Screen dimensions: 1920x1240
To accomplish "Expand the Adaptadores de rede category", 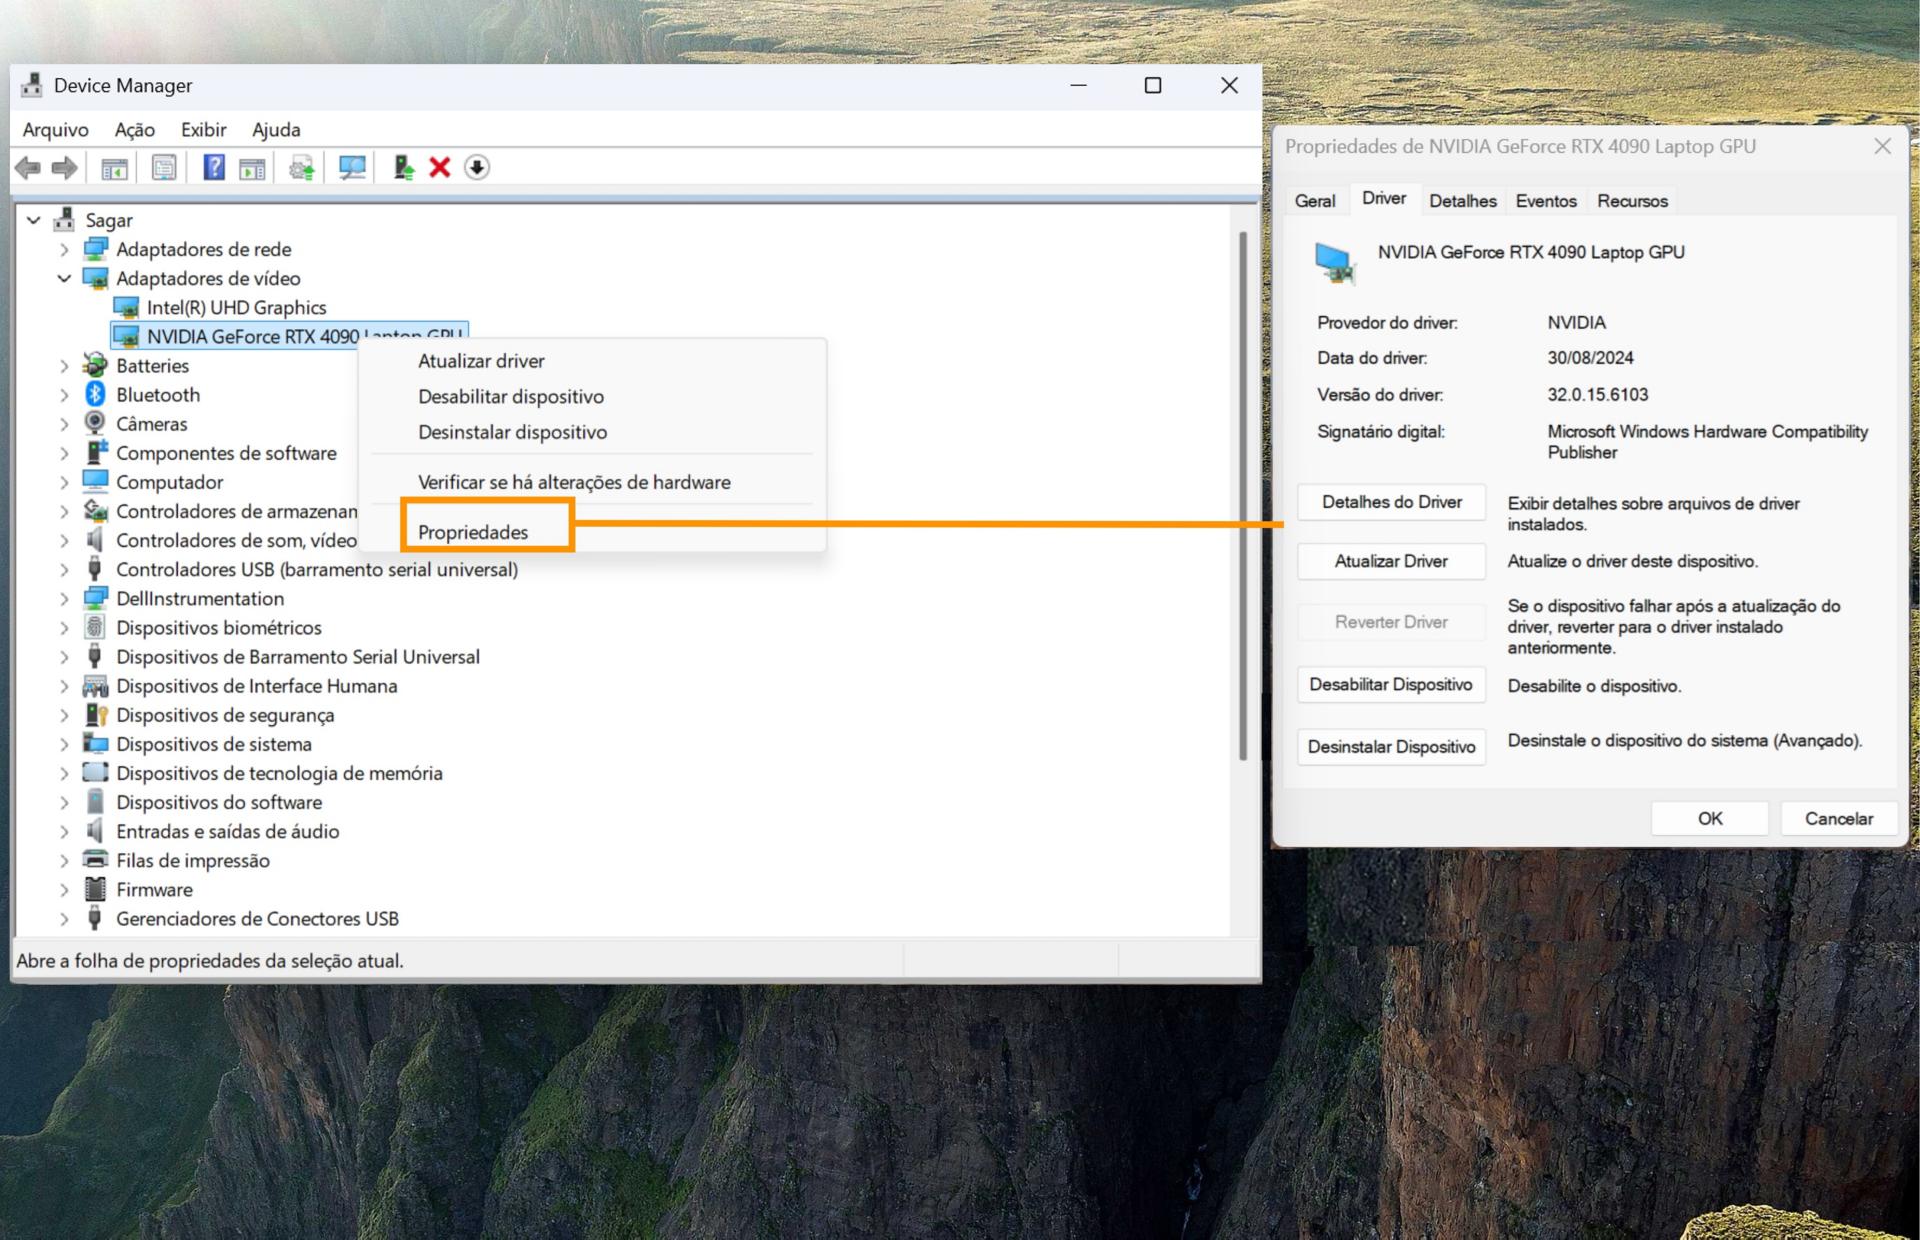I will (x=64, y=249).
